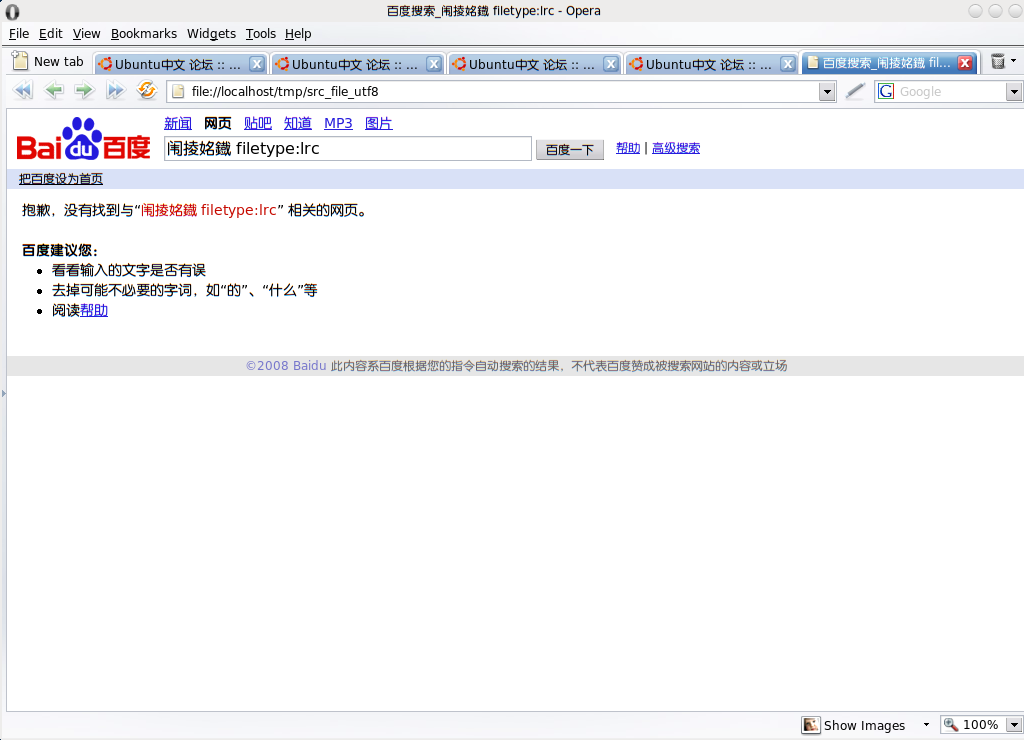Click the rewind navigation icon
Image resolution: width=1024 pixels, height=740 pixels.
tap(23, 90)
